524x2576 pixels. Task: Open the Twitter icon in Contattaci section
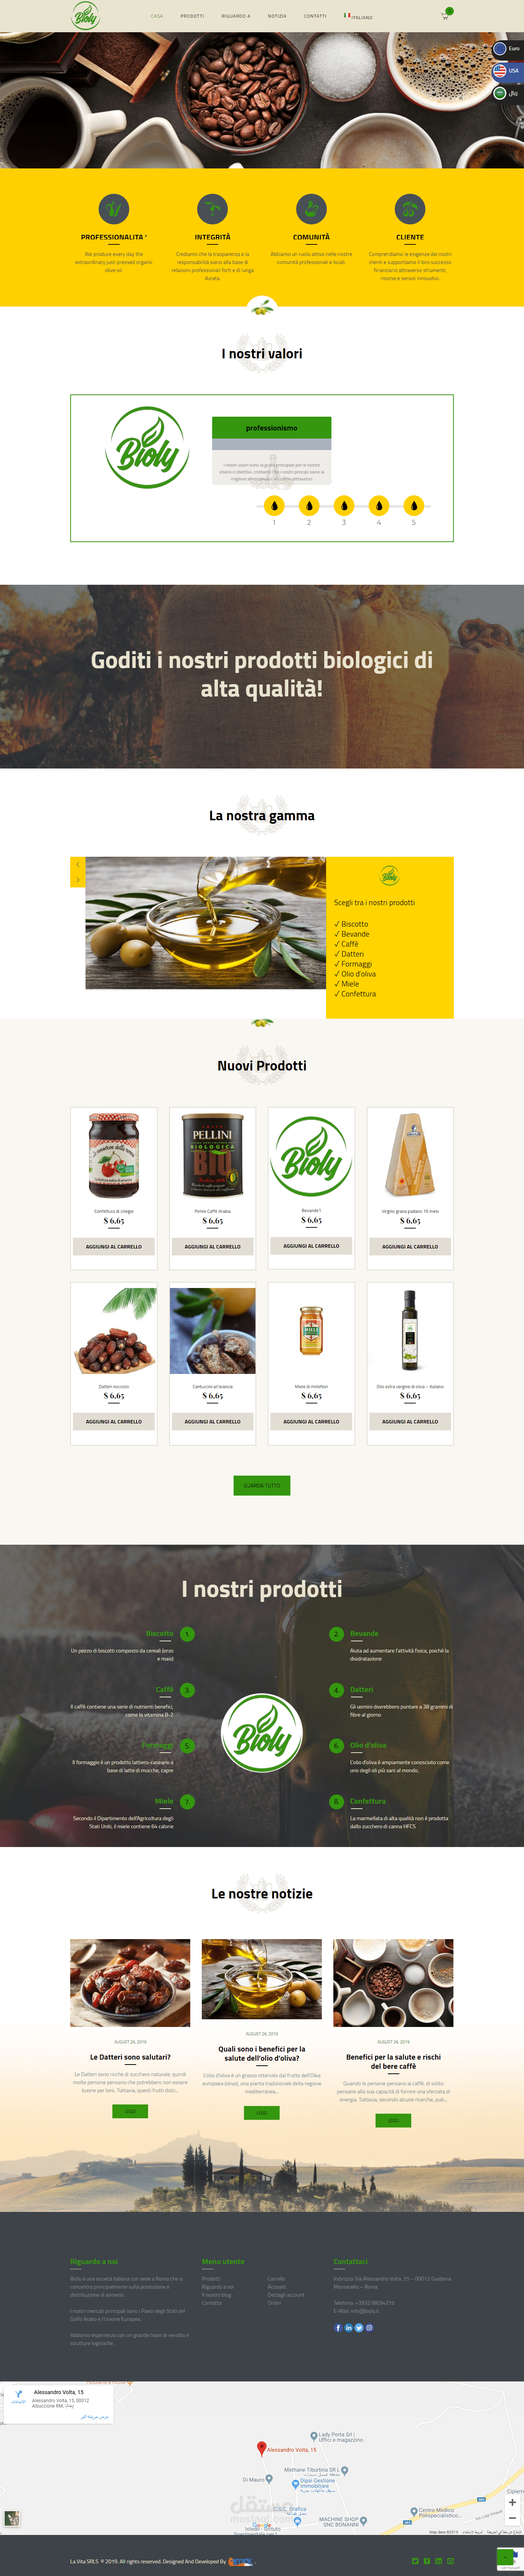[359, 2328]
